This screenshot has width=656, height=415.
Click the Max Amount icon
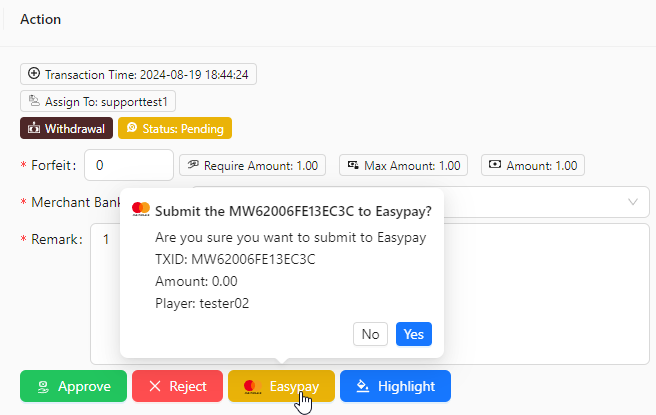pos(353,165)
